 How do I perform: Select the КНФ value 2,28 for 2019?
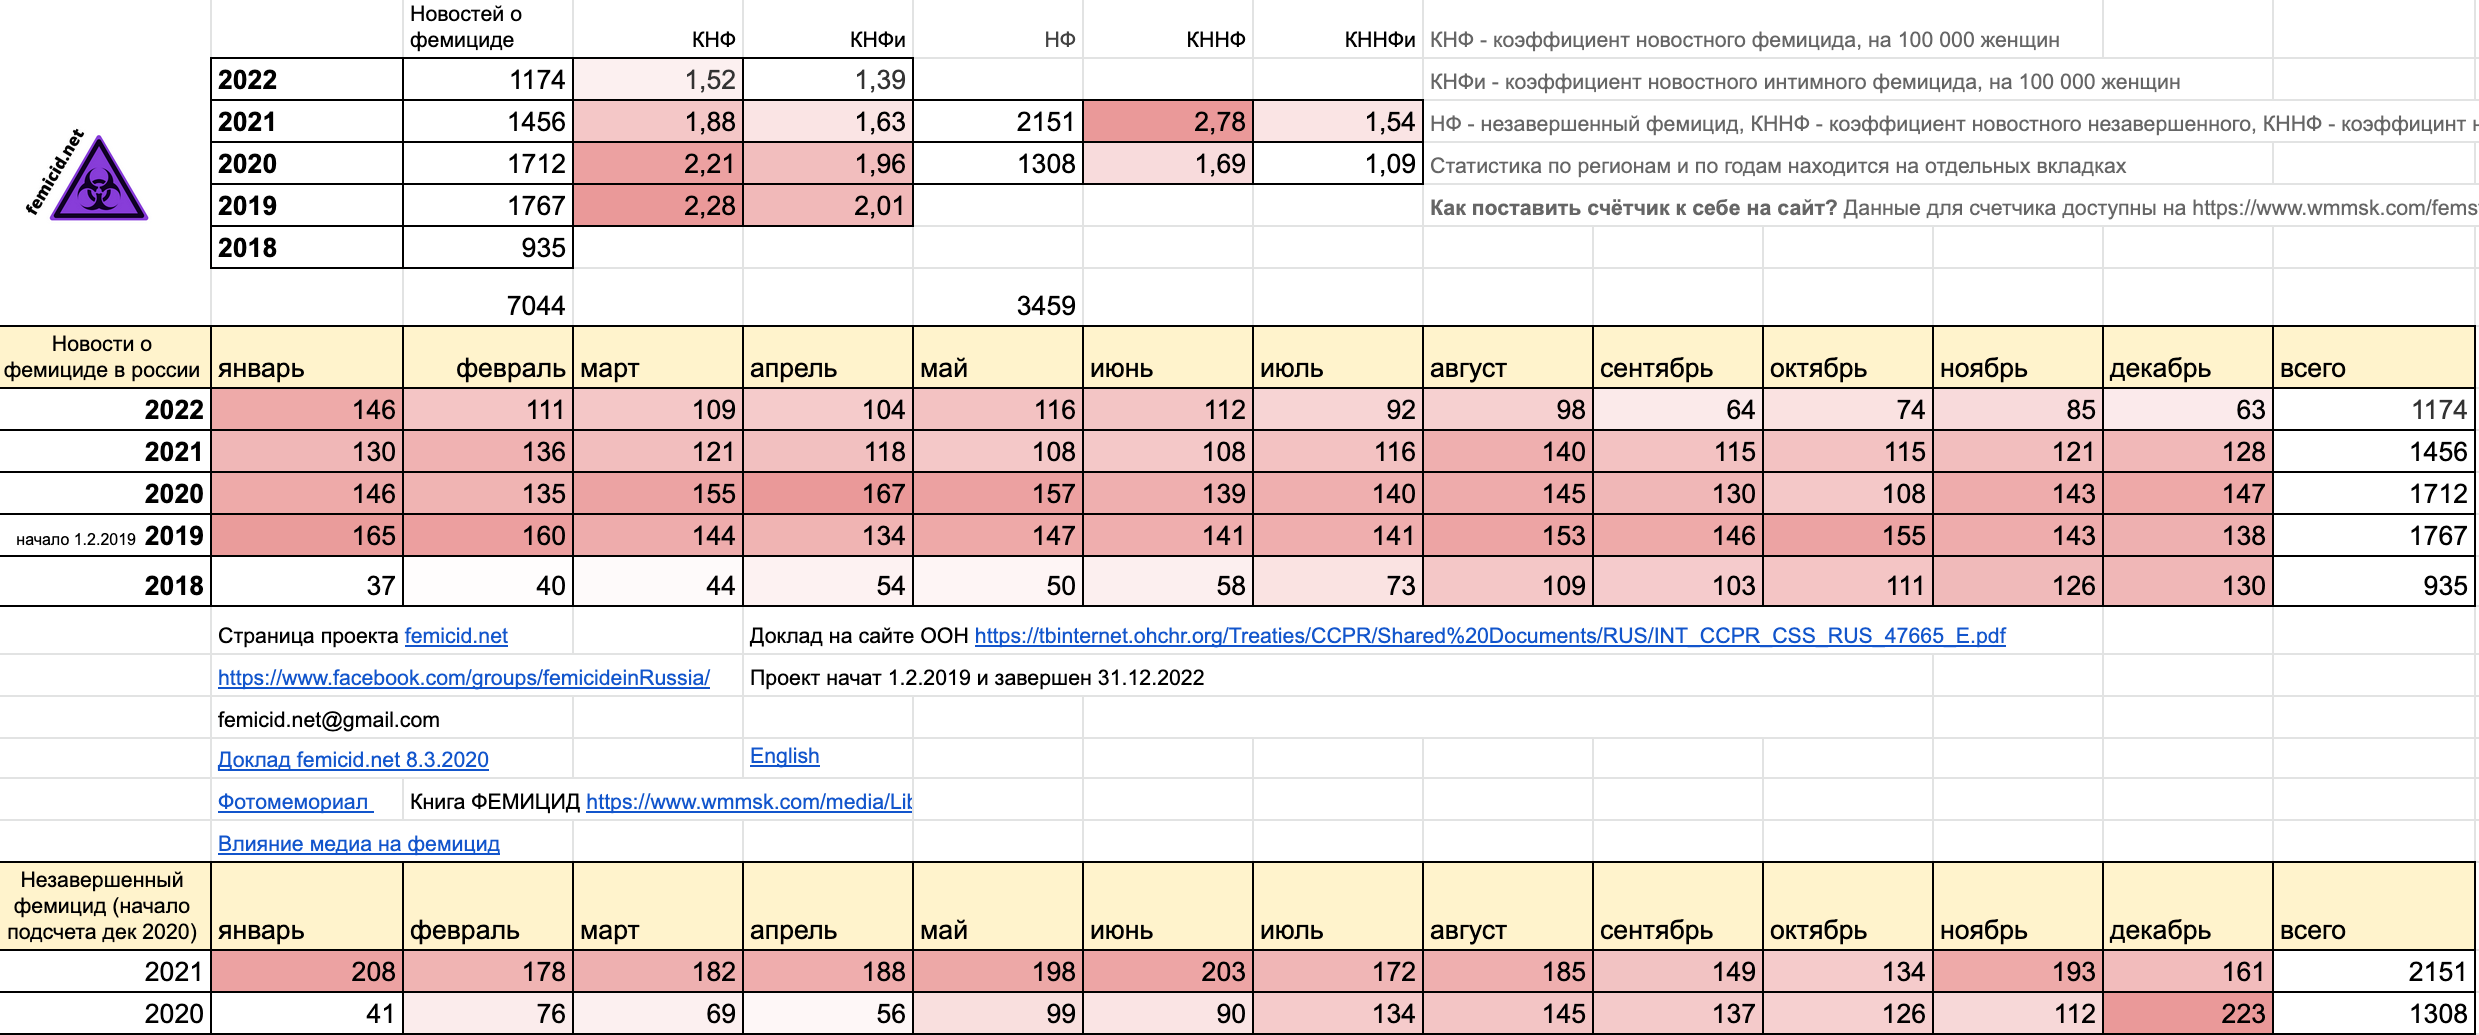(x=658, y=205)
